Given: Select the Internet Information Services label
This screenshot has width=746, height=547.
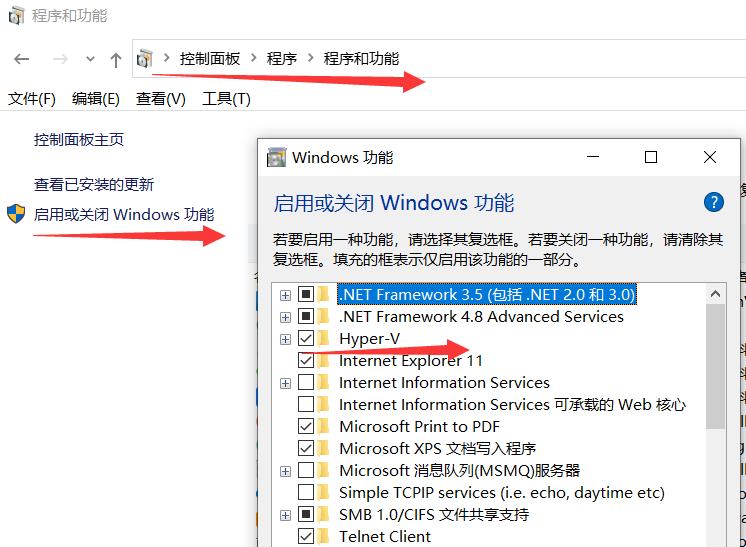Looking at the screenshot, I should point(444,382).
